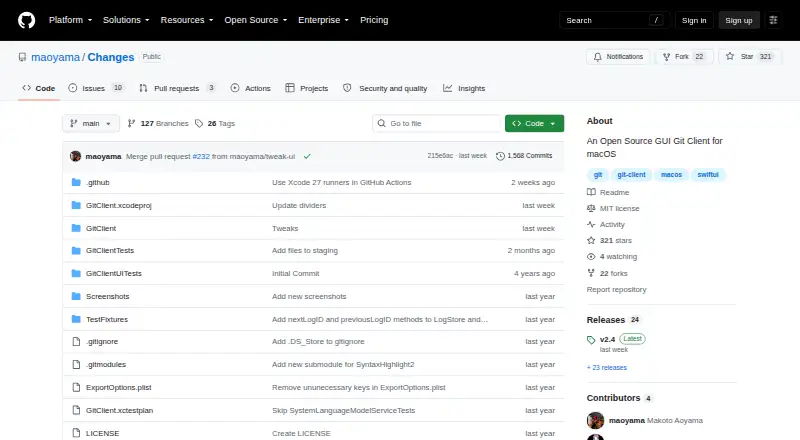Expand the Solutions menu
The image size is (800, 440).
[x=126, y=20]
